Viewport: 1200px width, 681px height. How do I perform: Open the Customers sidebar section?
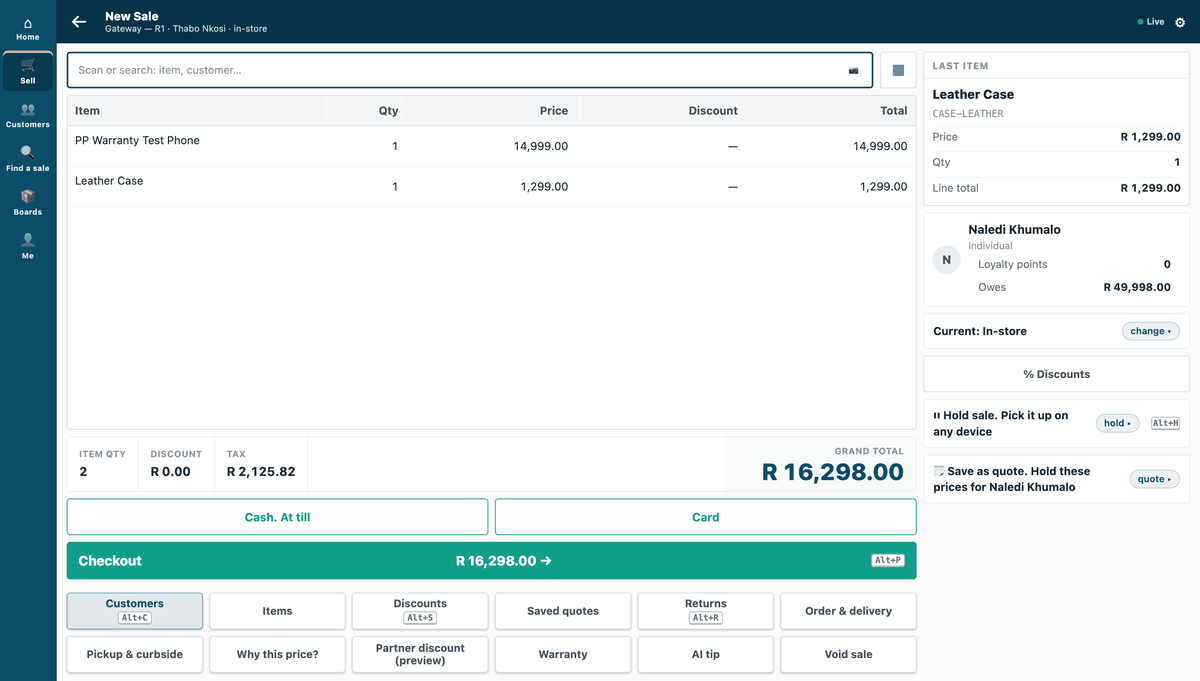[28, 116]
